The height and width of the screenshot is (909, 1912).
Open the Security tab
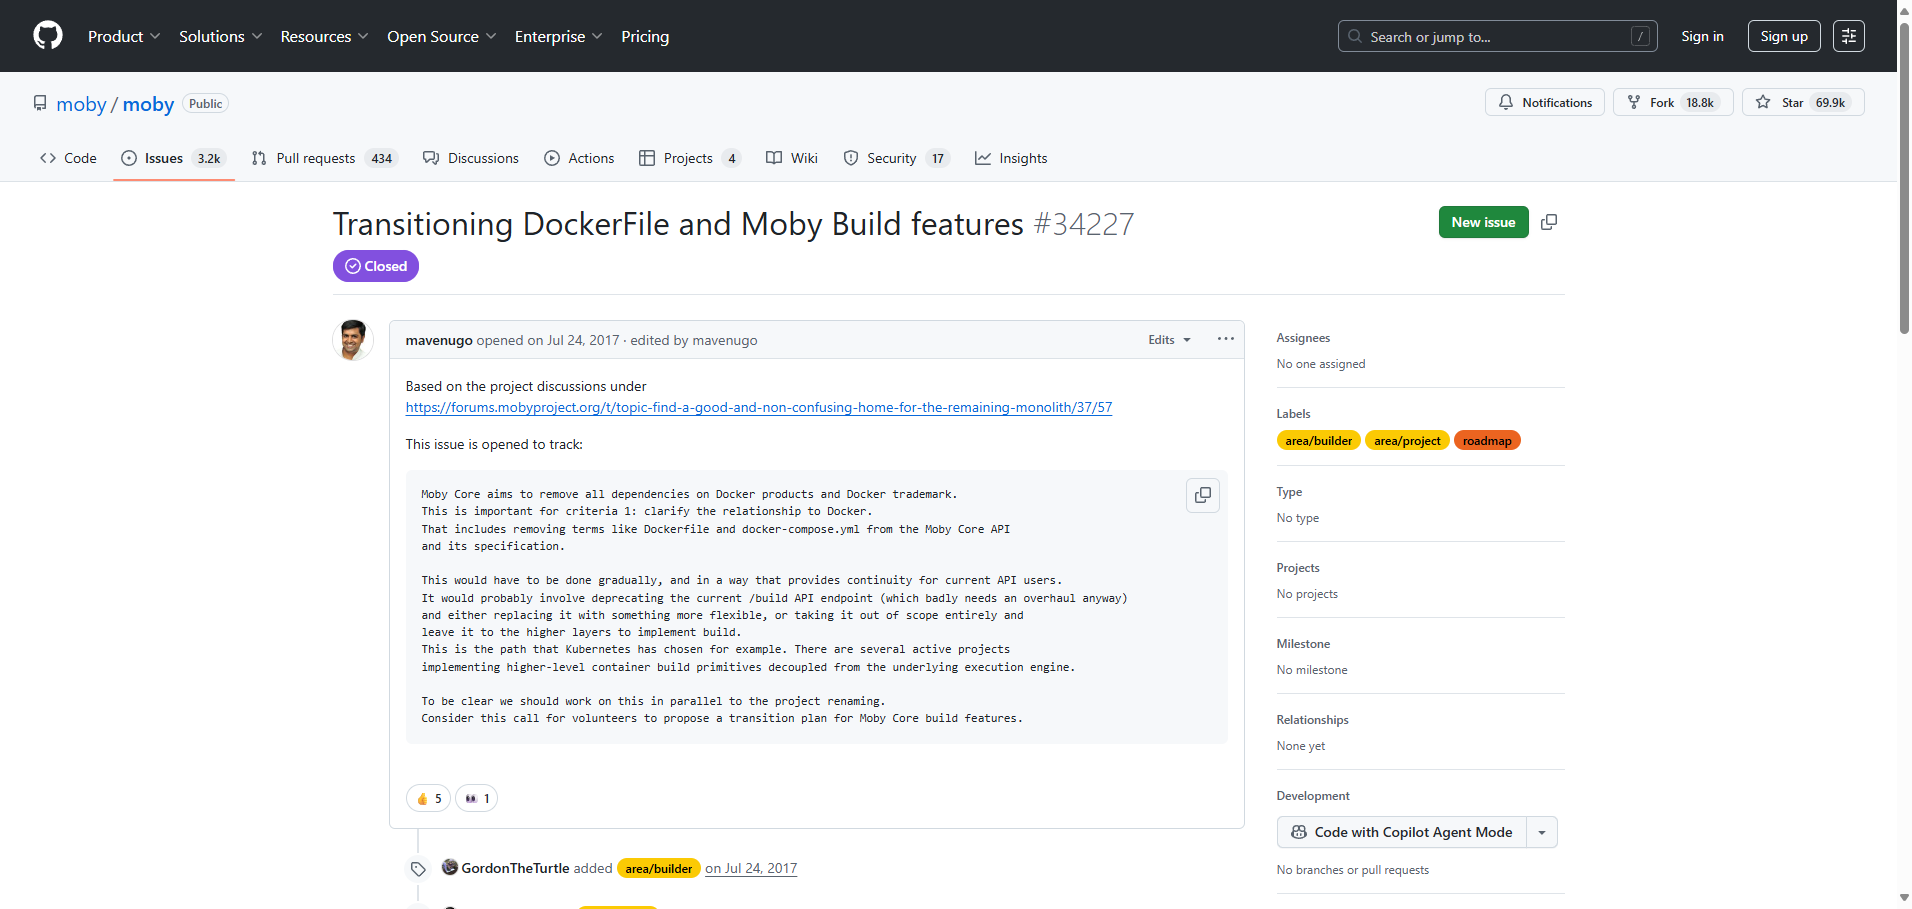pos(896,158)
